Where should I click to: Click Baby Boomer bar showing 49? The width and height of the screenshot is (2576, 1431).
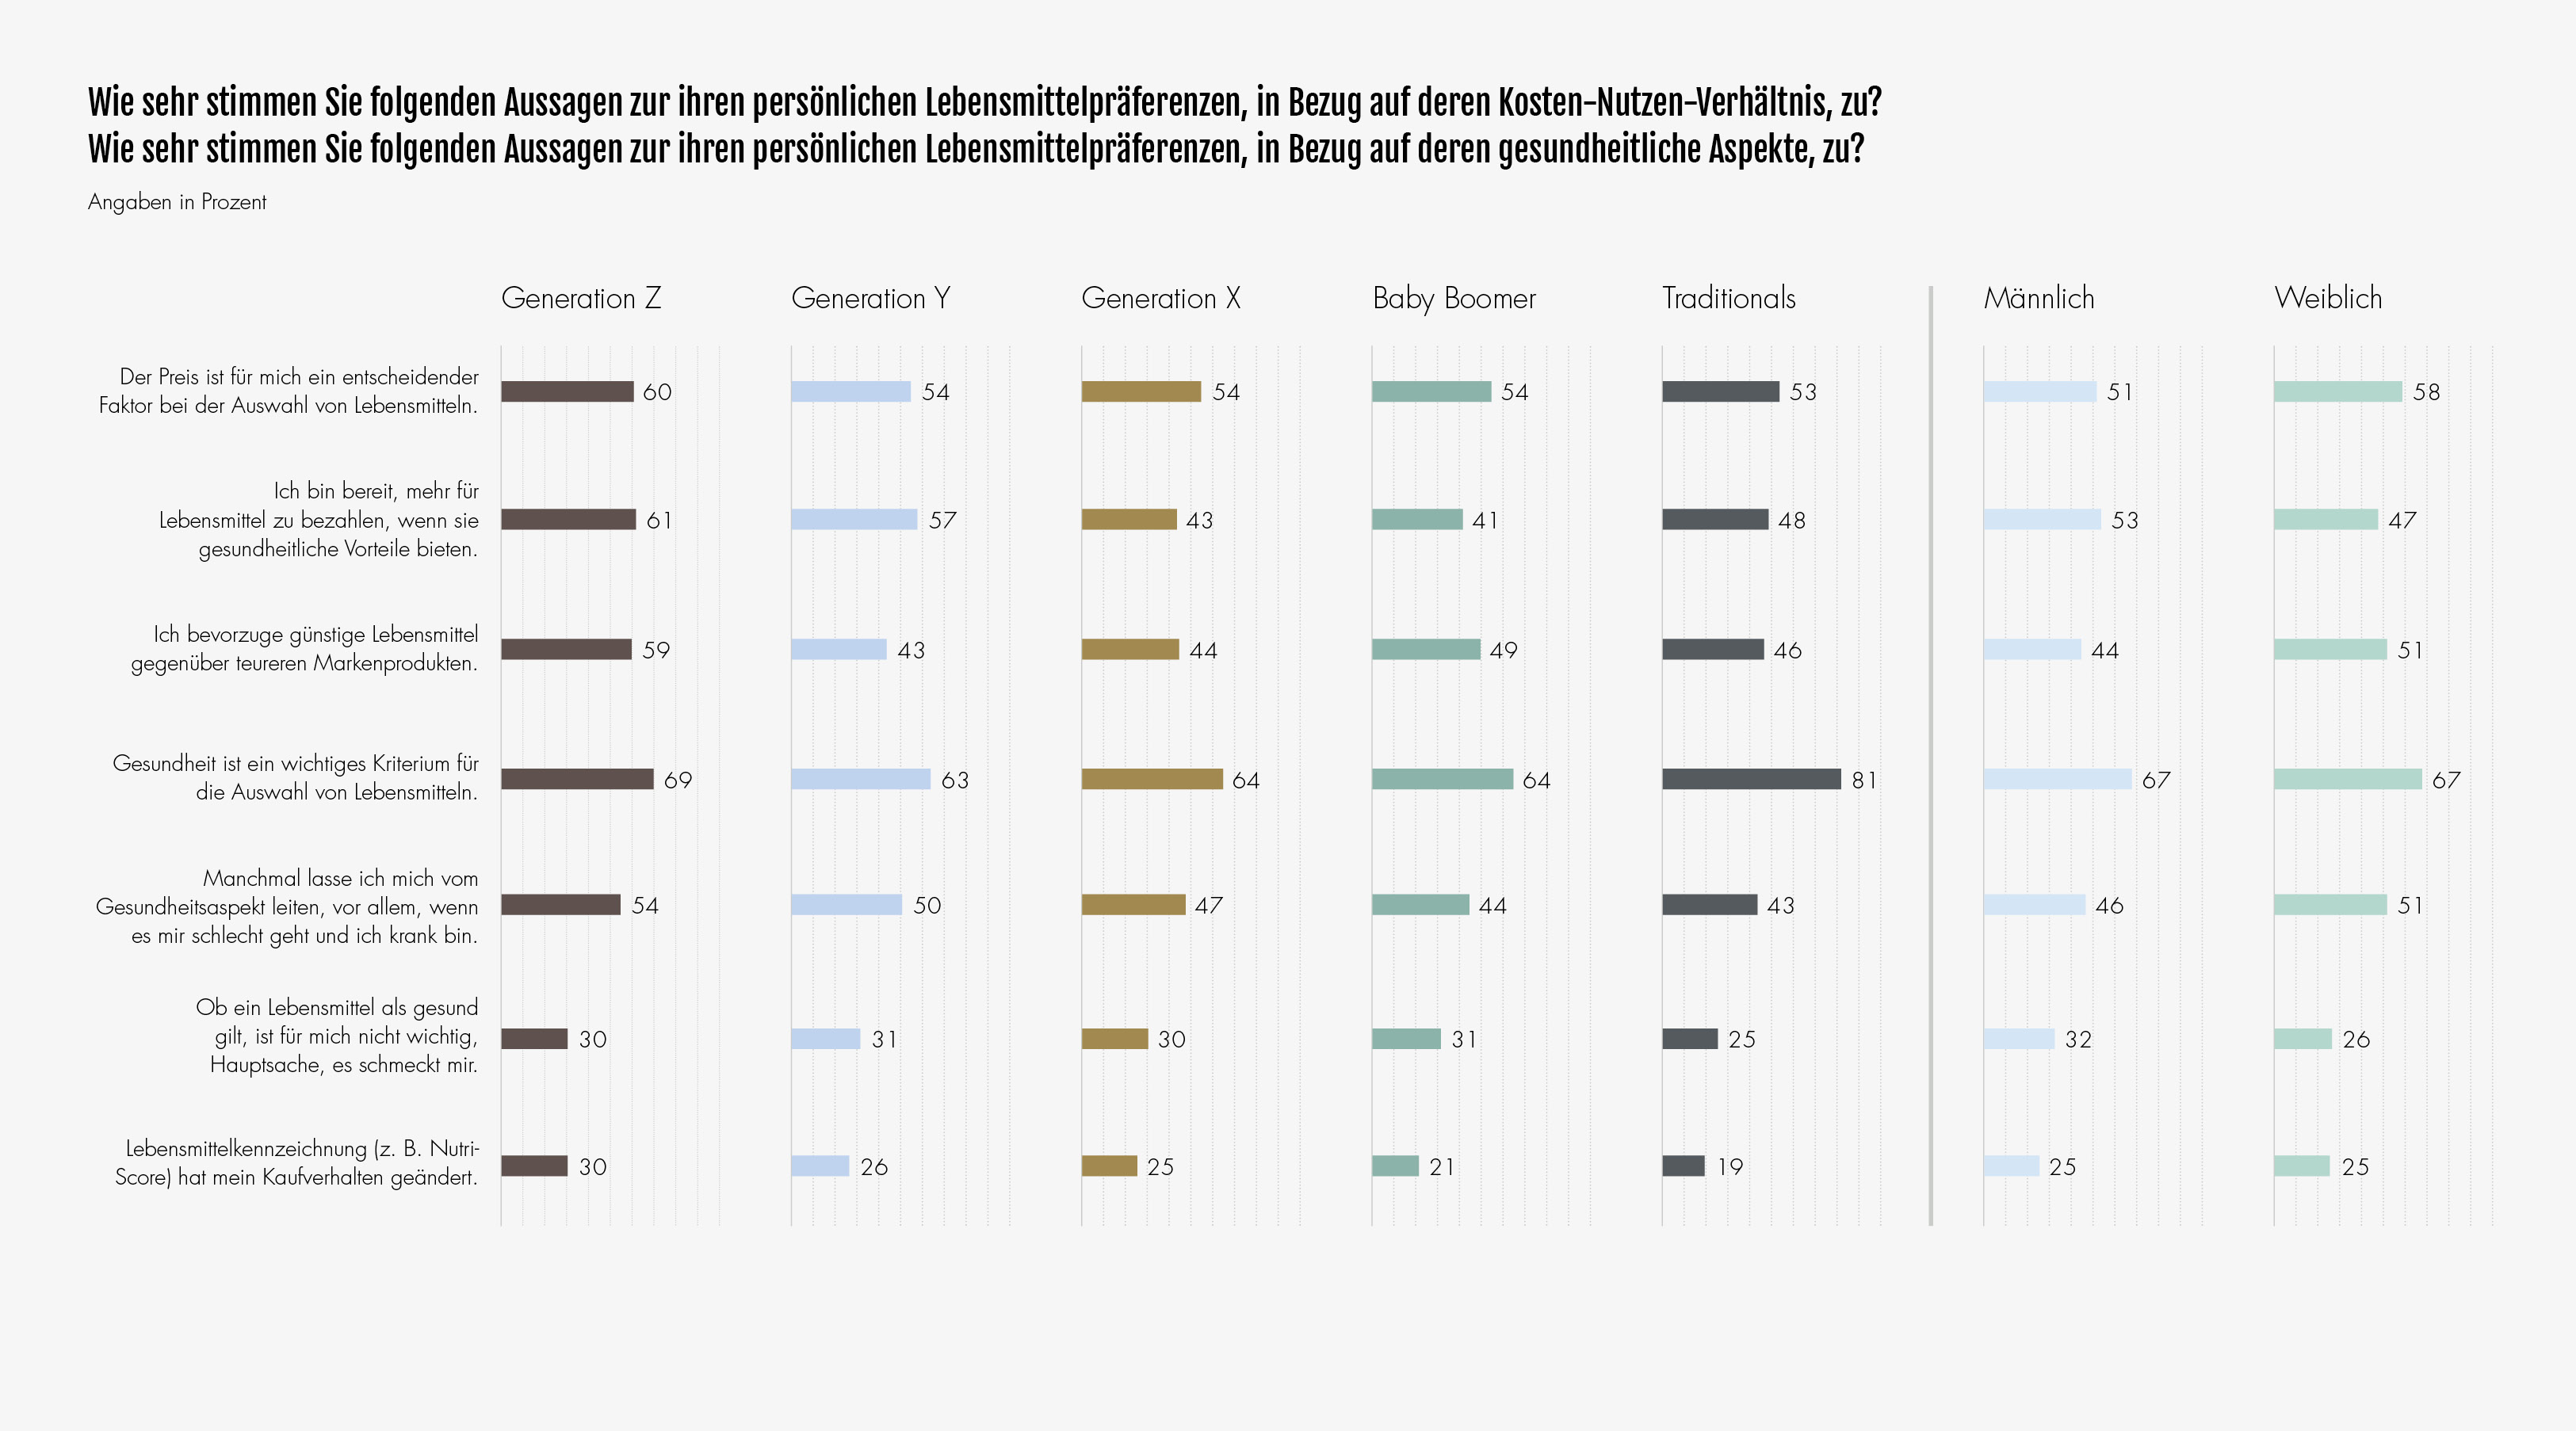[x=1426, y=649]
